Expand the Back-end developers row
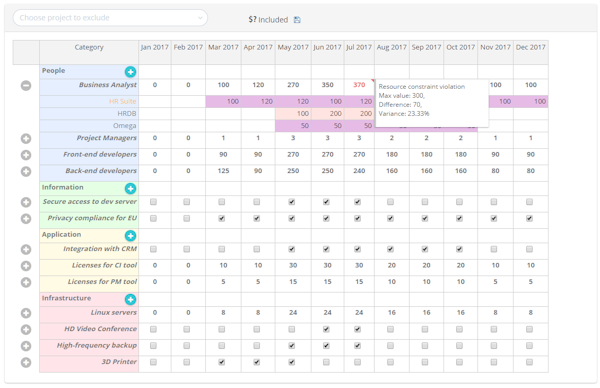 pyautogui.click(x=26, y=171)
